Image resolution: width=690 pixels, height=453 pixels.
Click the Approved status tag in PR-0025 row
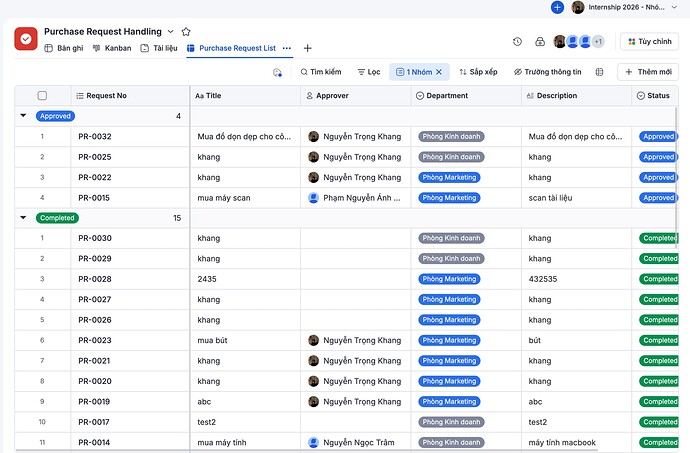click(658, 157)
